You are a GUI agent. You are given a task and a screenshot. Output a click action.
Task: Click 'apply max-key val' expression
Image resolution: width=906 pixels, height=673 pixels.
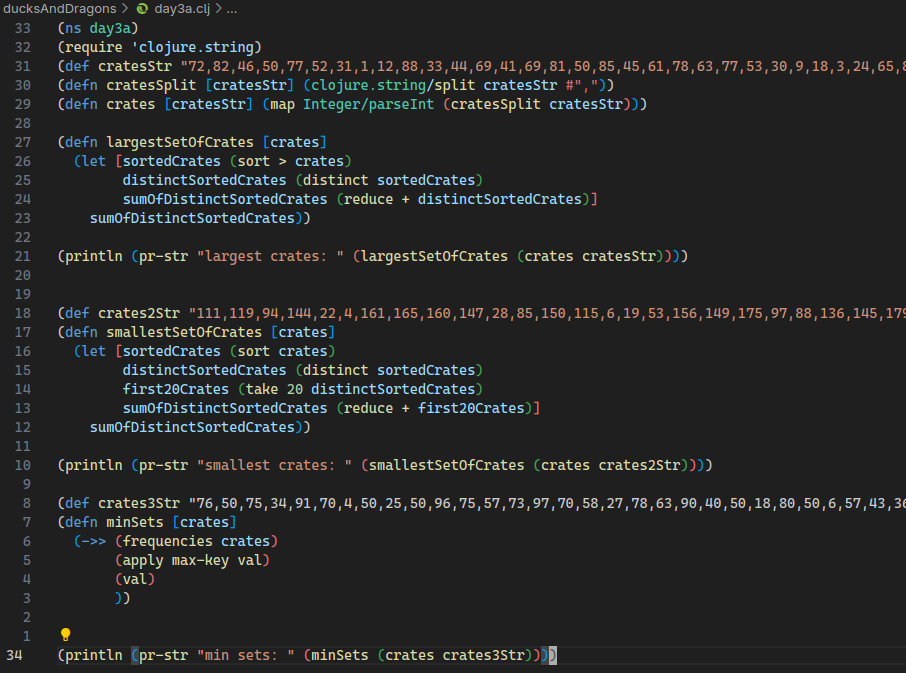coord(192,560)
